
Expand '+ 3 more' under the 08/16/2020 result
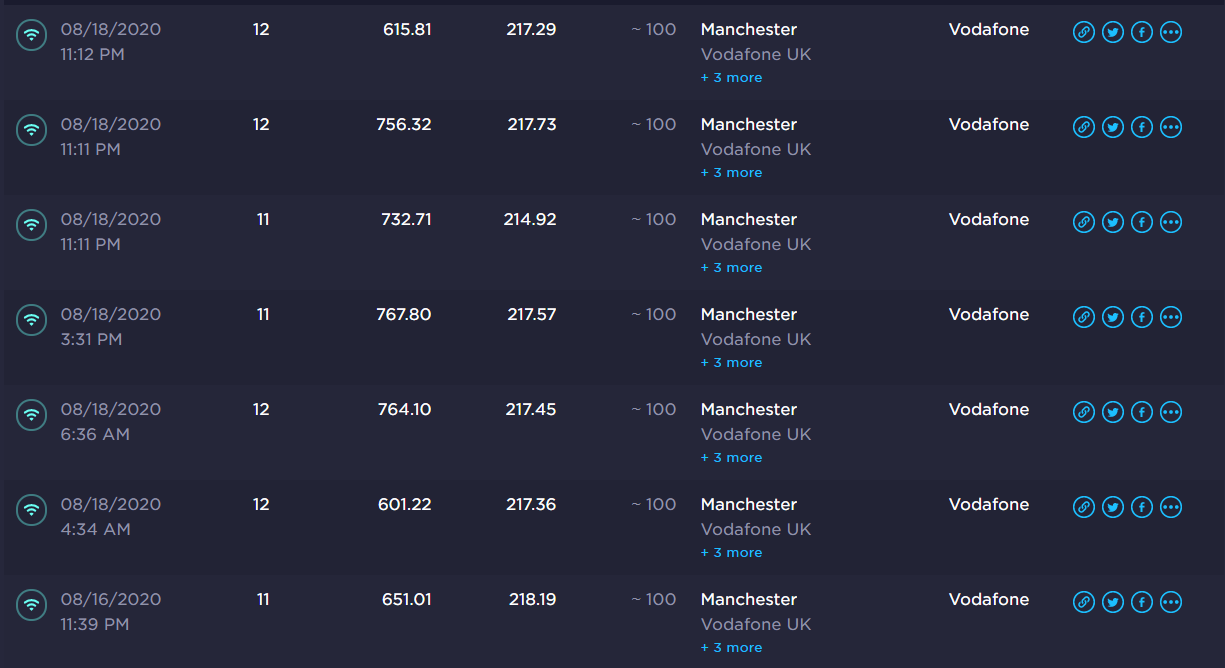(731, 648)
